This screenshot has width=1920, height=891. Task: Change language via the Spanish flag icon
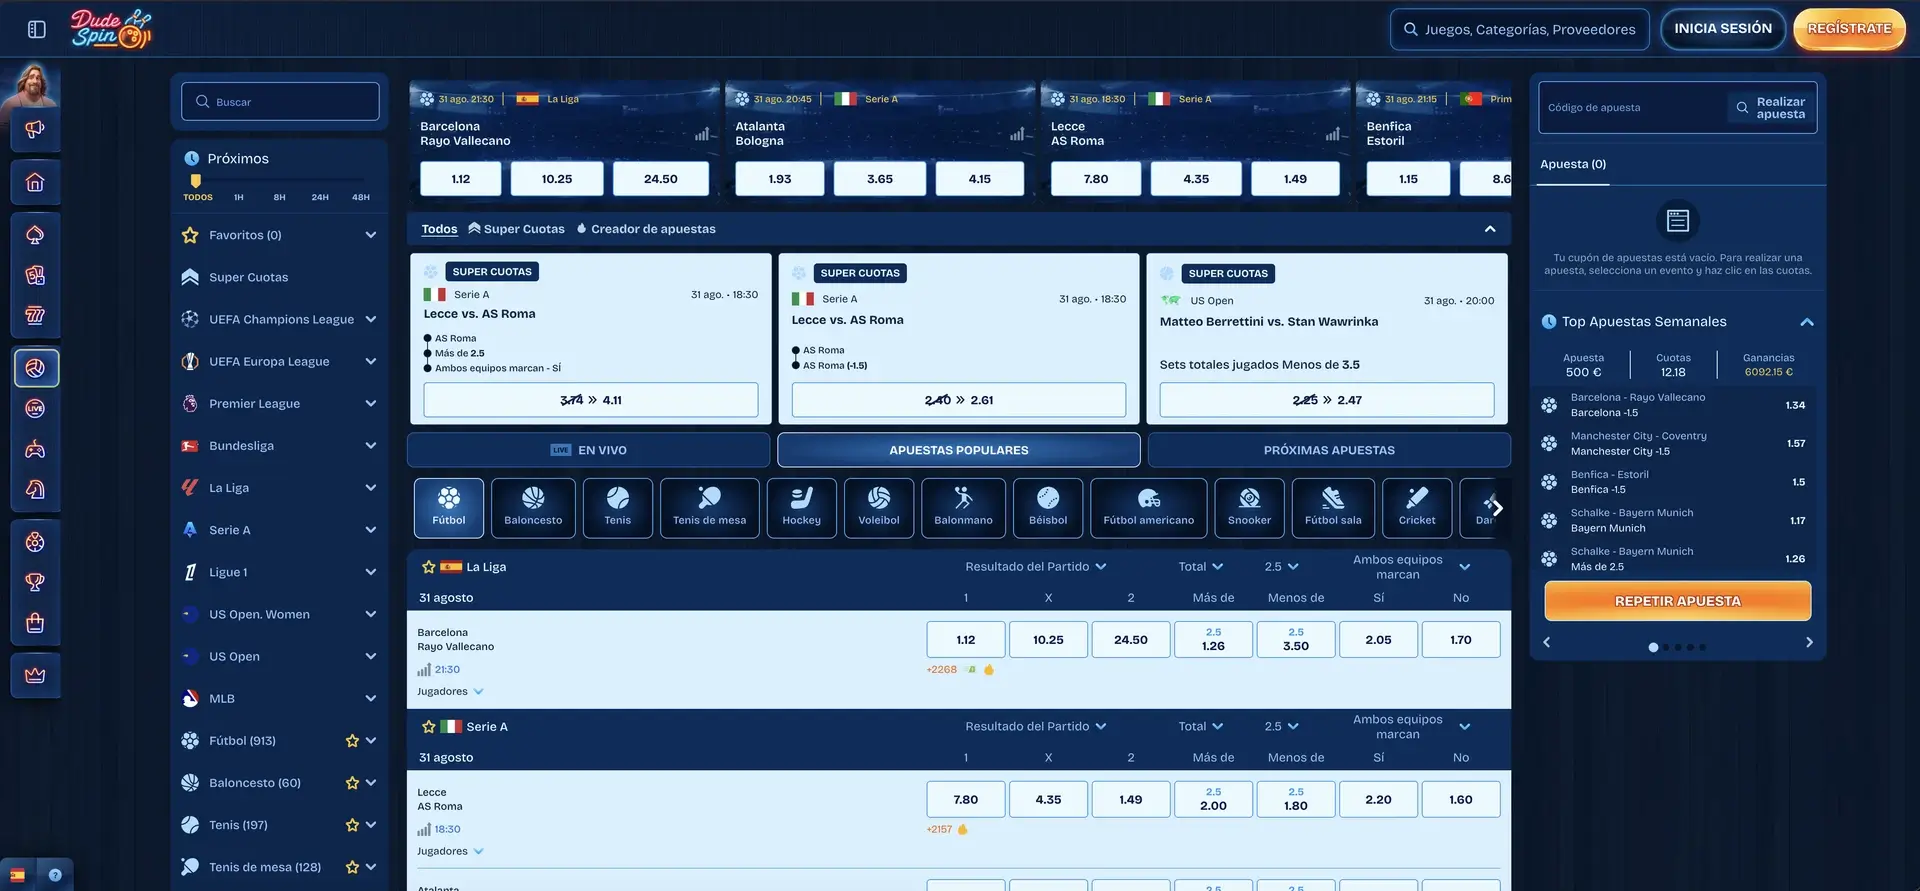(18, 875)
